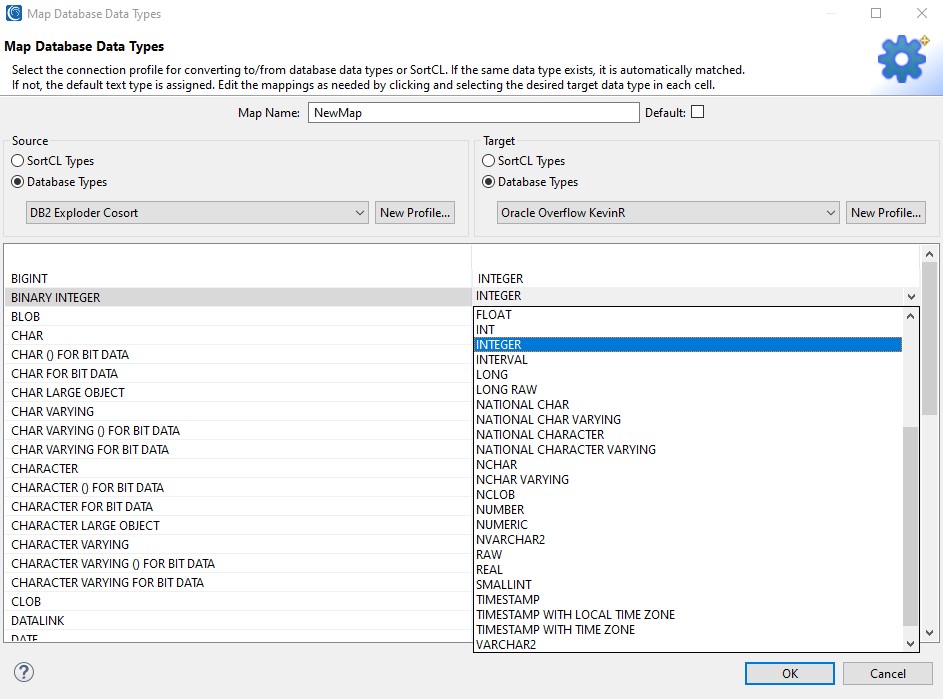Image resolution: width=943 pixels, height=699 pixels.
Task: Open Help via the question mark icon
Action: click(22, 673)
